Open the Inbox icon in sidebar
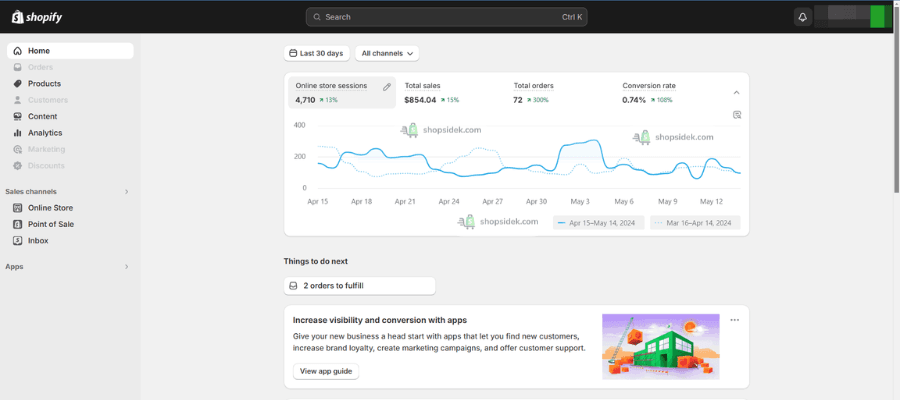This screenshot has width=900, height=400. (17, 241)
